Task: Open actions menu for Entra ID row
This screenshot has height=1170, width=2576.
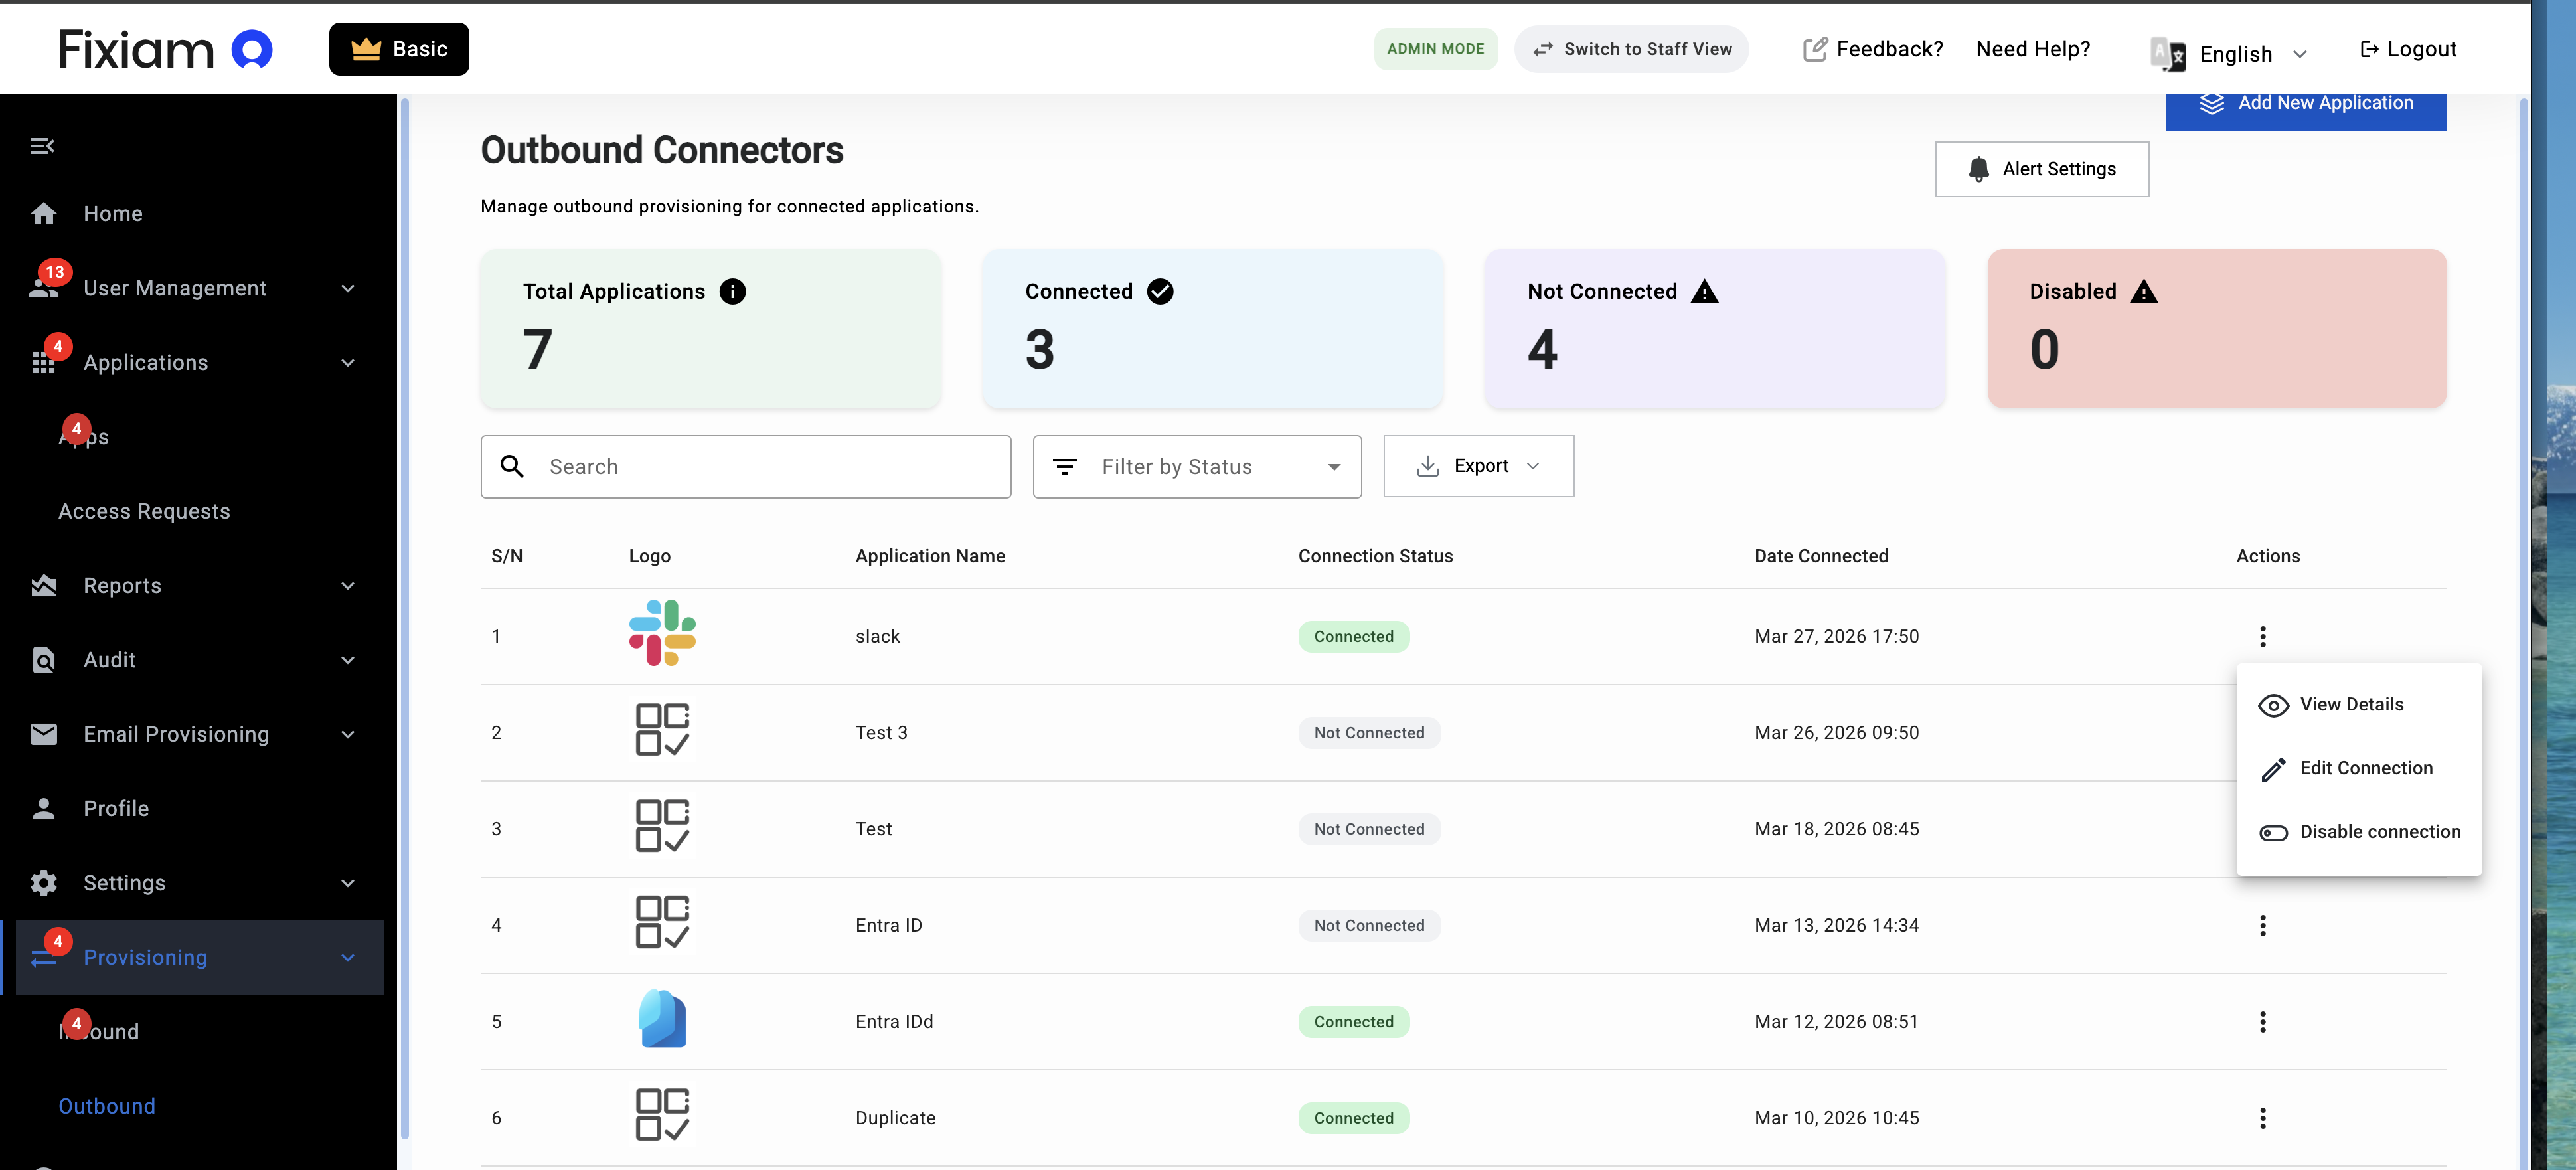Action: pos(2262,925)
